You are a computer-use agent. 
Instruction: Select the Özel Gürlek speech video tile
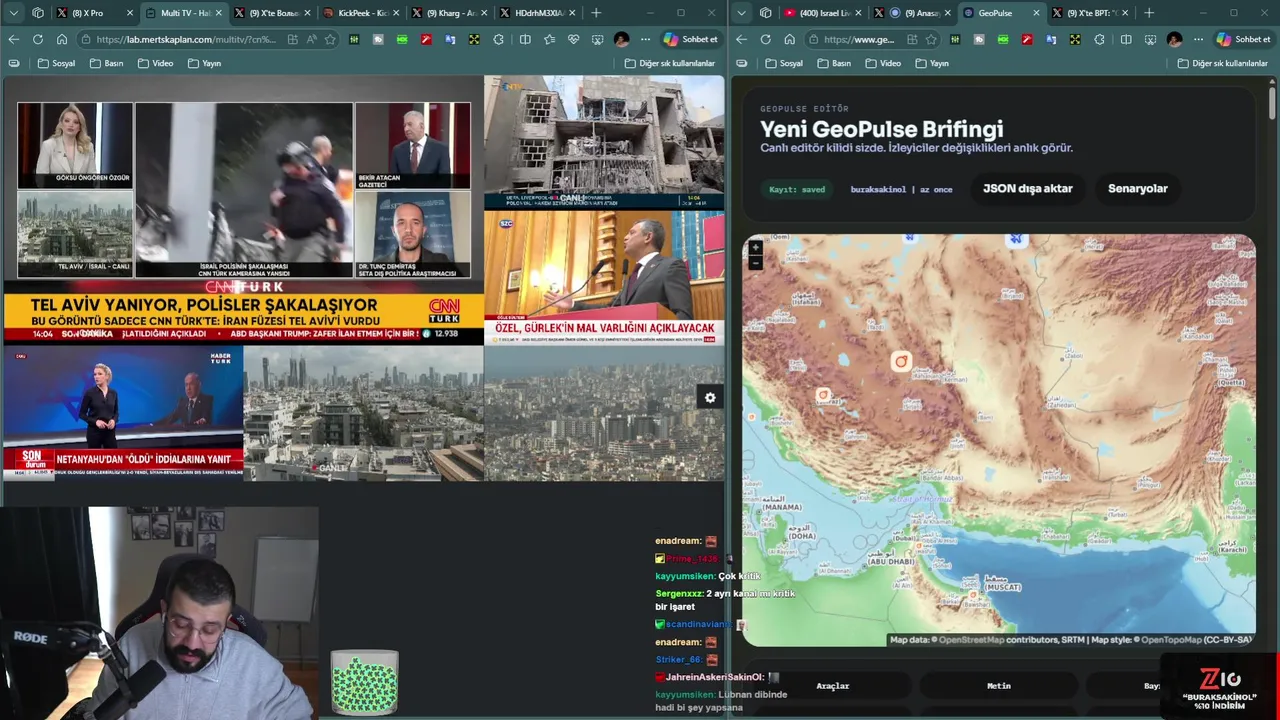point(604,278)
